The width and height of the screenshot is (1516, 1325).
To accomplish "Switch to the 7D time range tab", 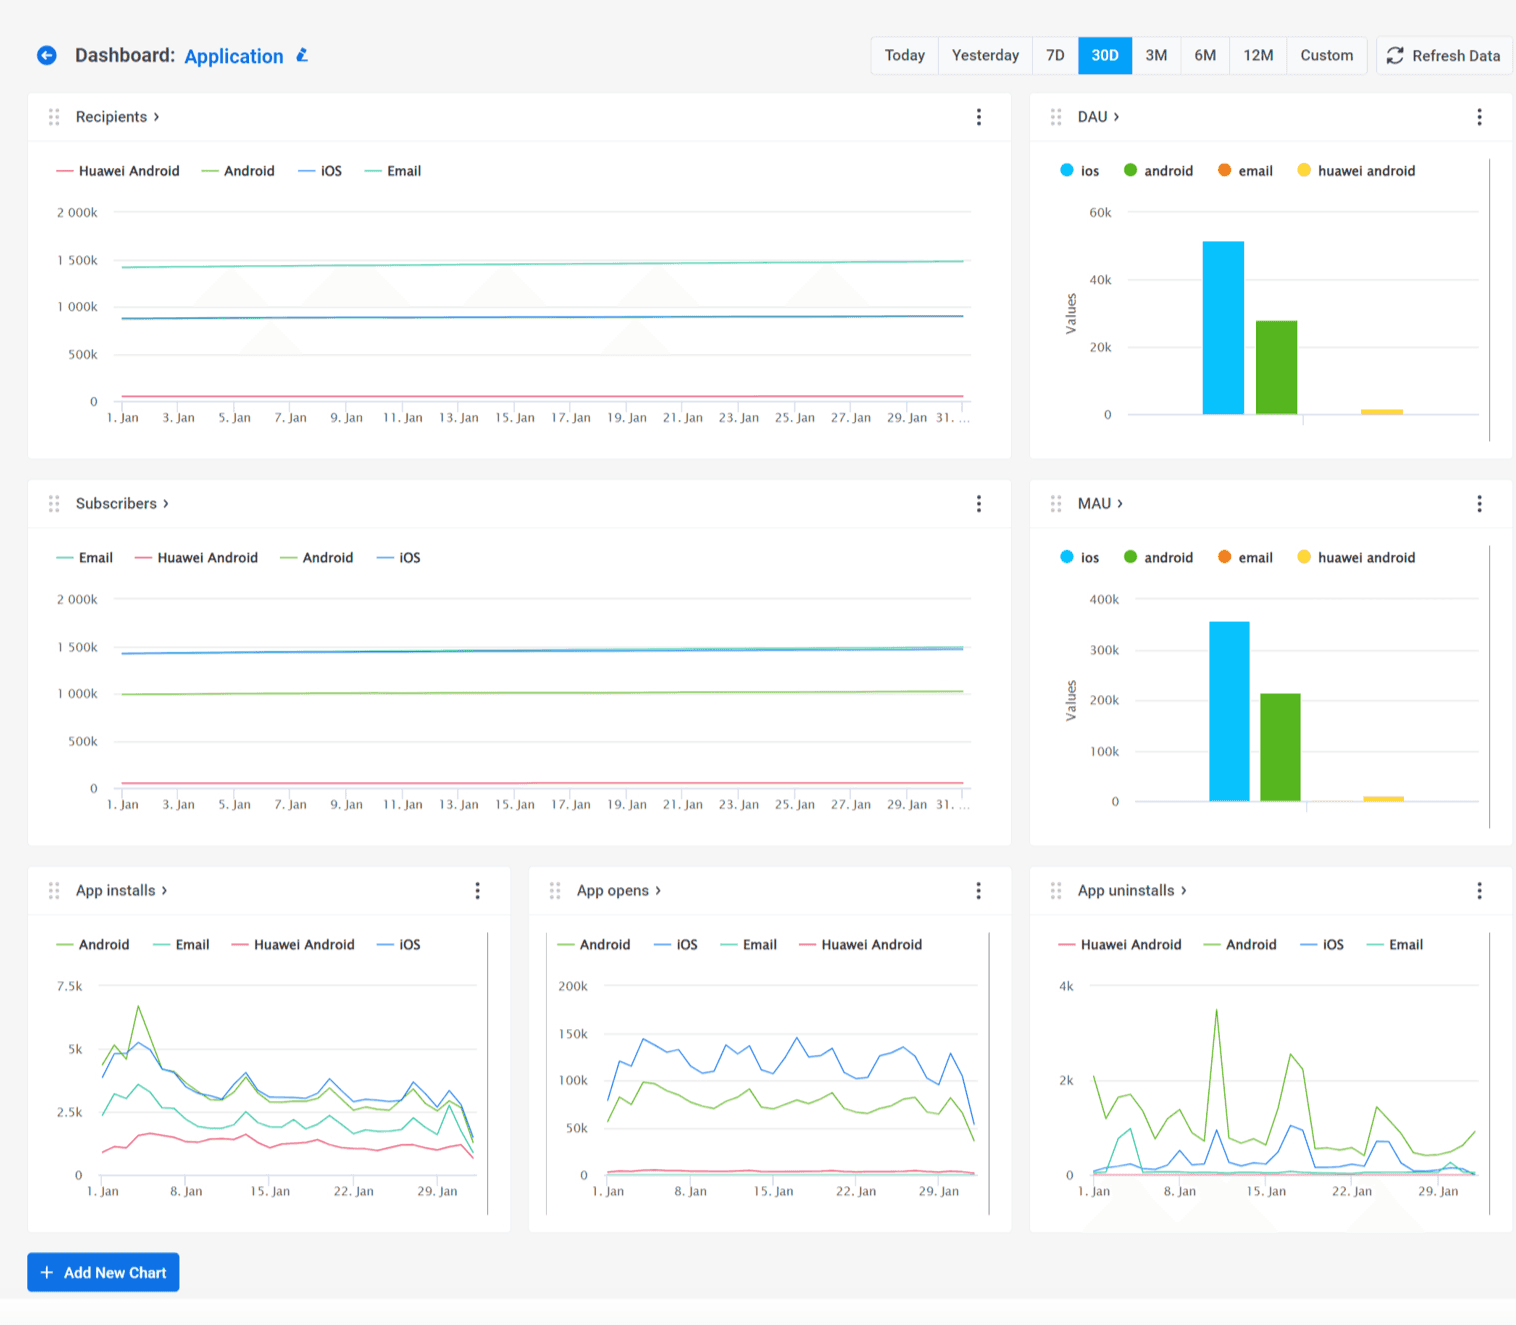I will 1054,55.
